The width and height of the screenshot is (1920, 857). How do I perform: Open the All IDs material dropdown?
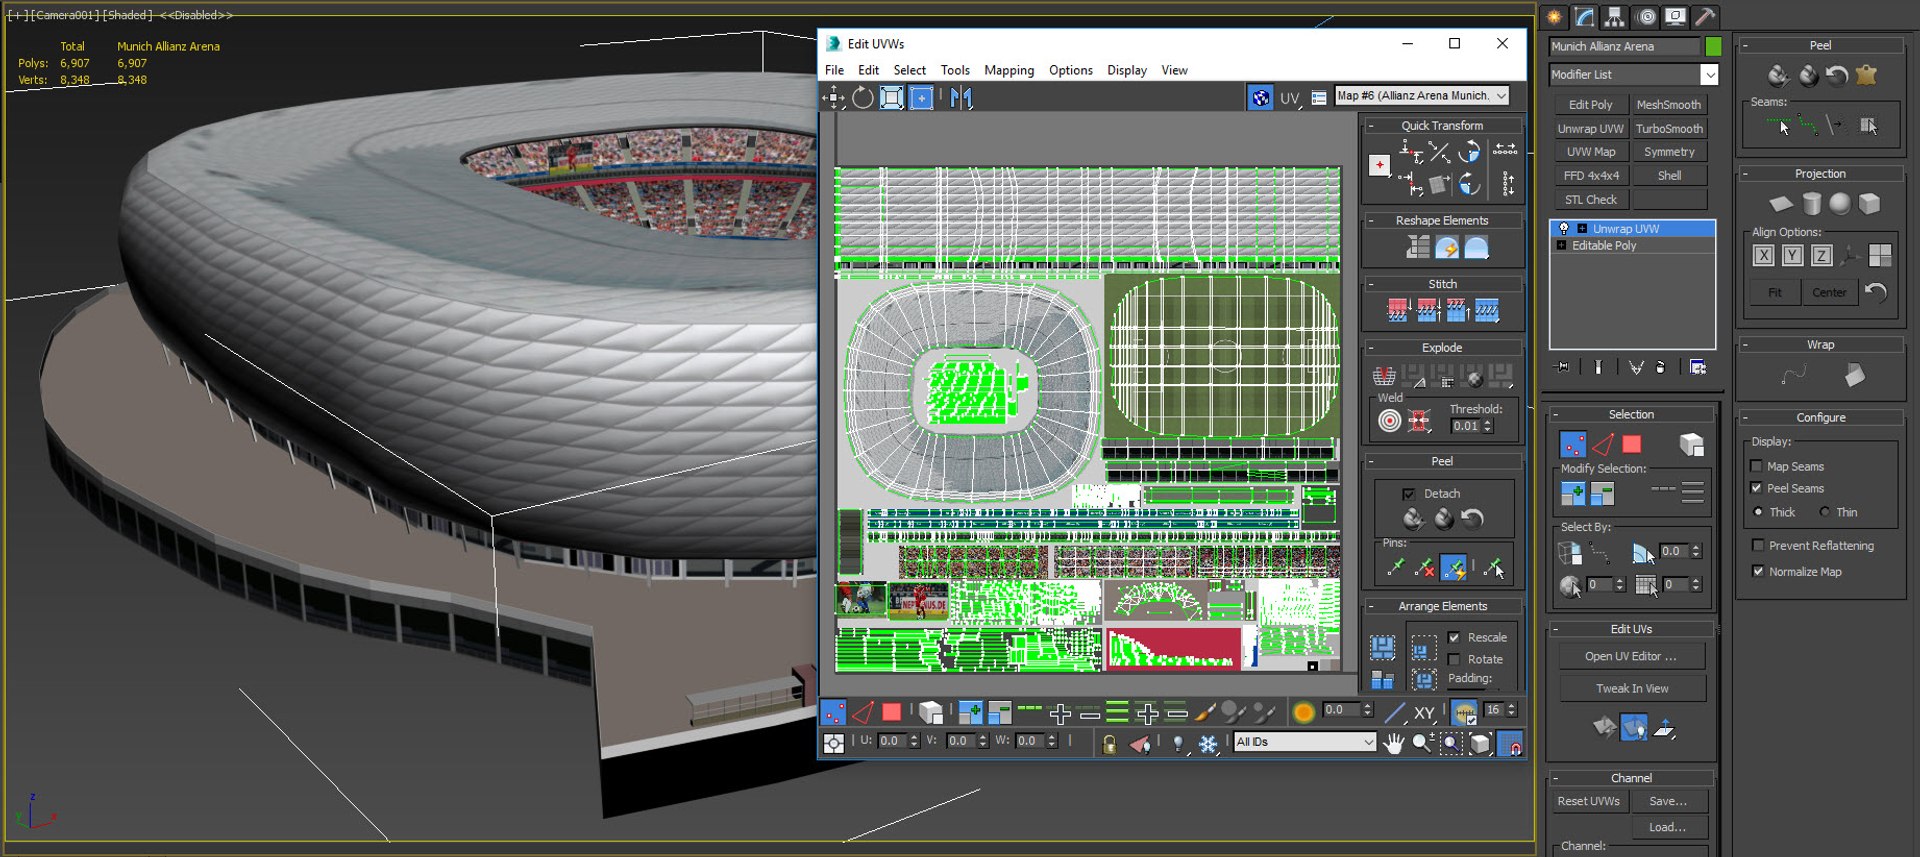tap(1305, 742)
